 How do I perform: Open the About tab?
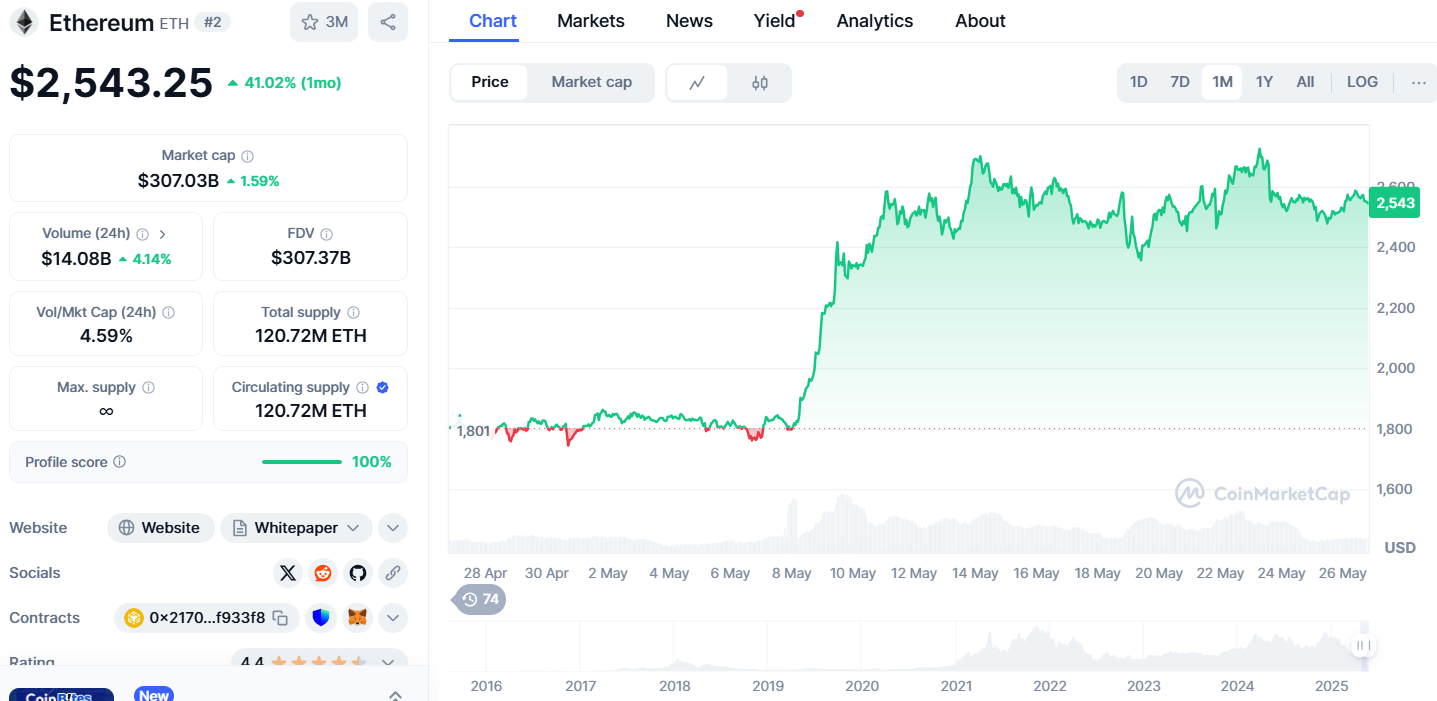pyautogui.click(x=980, y=21)
